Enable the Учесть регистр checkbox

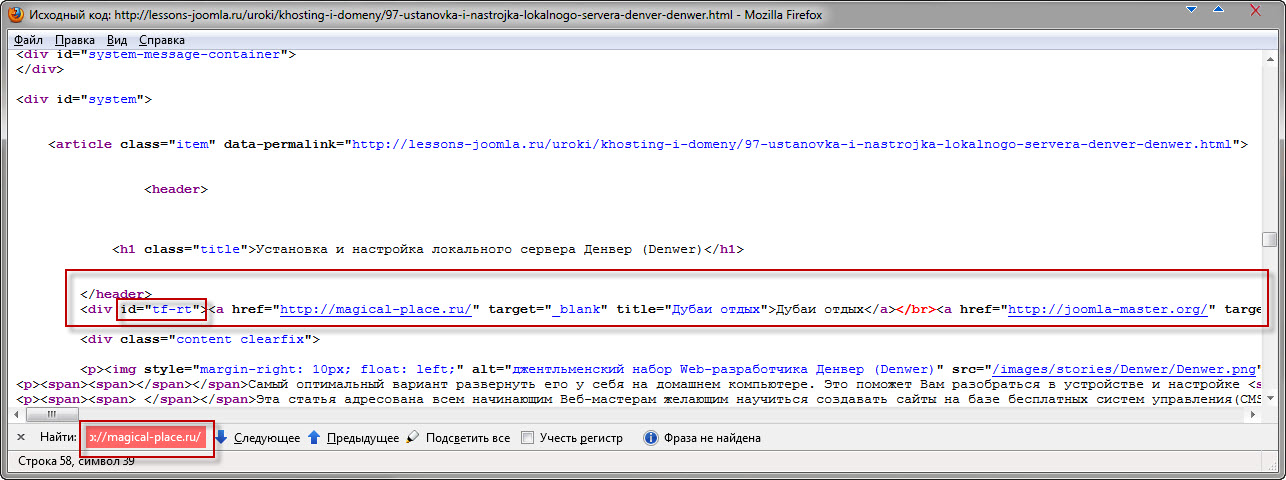coord(528,438)
